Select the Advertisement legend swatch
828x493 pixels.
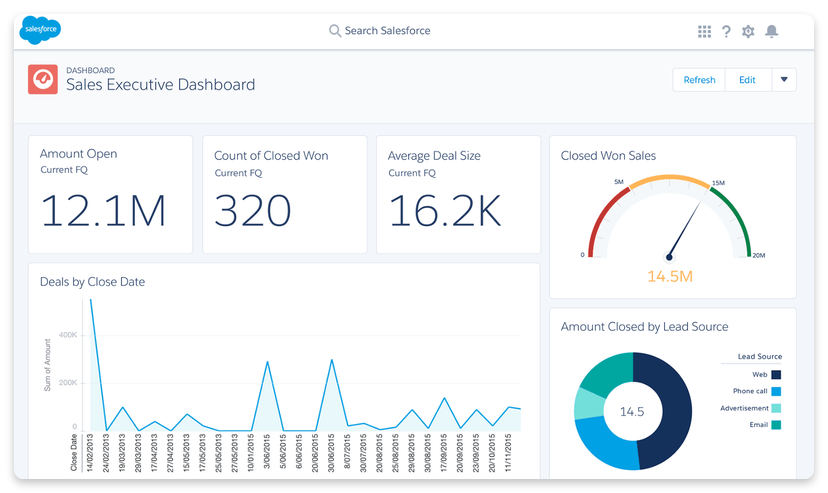pyautogui.click(x=776, y=409)
